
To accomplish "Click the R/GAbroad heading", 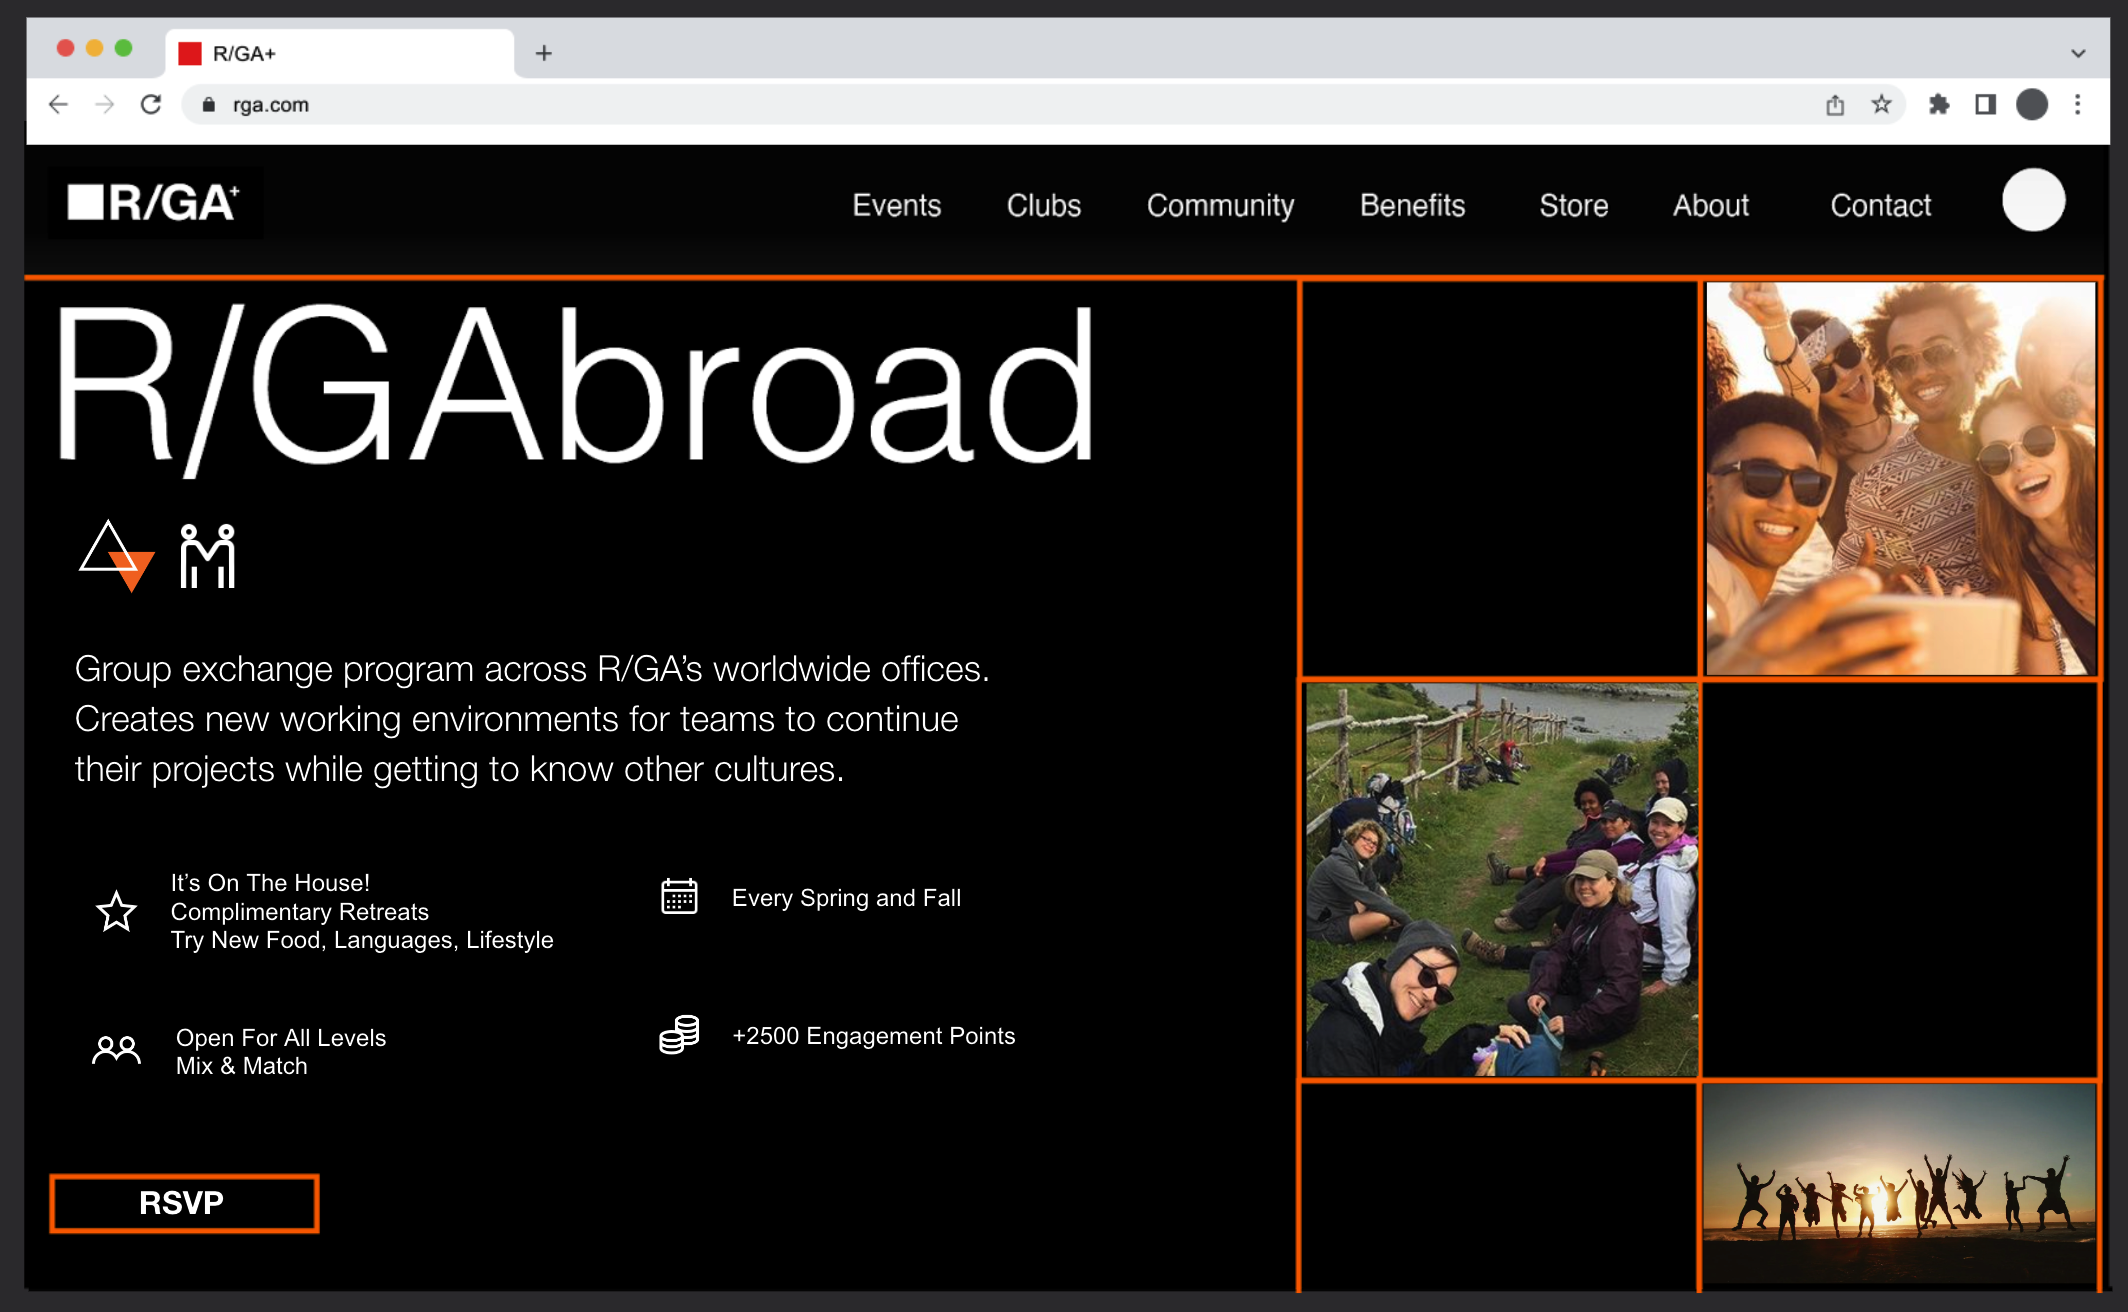I will (x=576, y=390).
